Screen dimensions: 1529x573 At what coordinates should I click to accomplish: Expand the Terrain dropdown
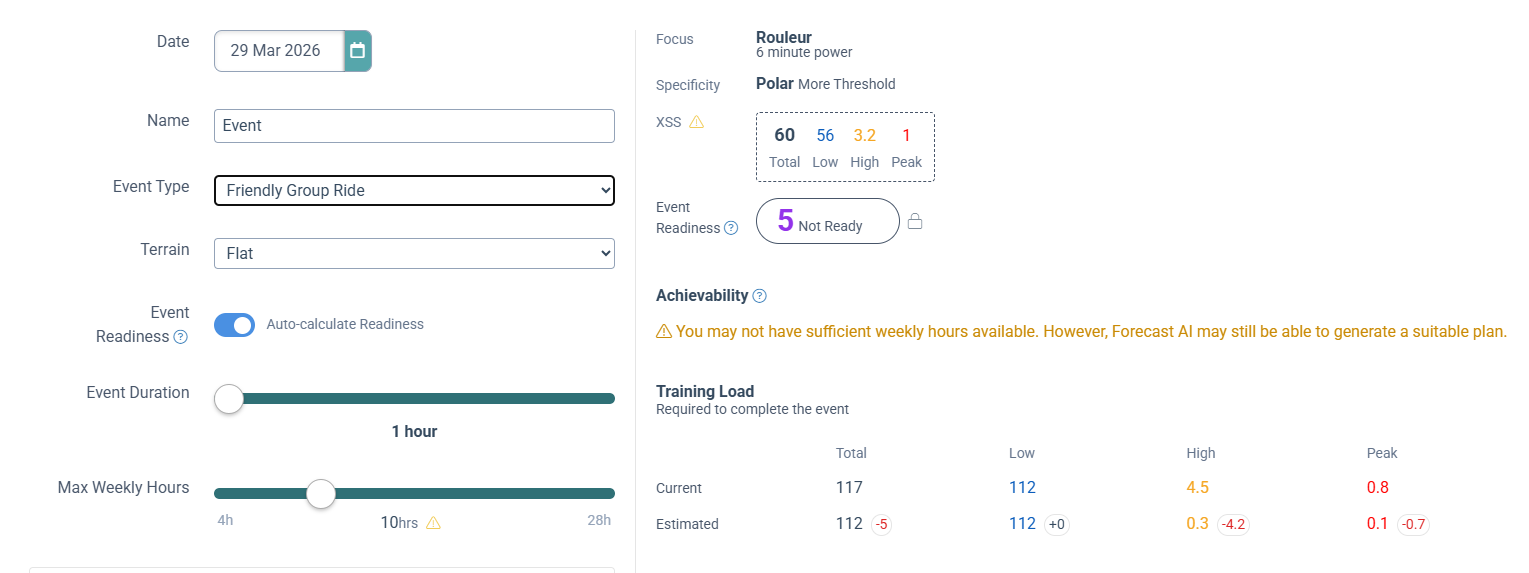tap(414, 254)
